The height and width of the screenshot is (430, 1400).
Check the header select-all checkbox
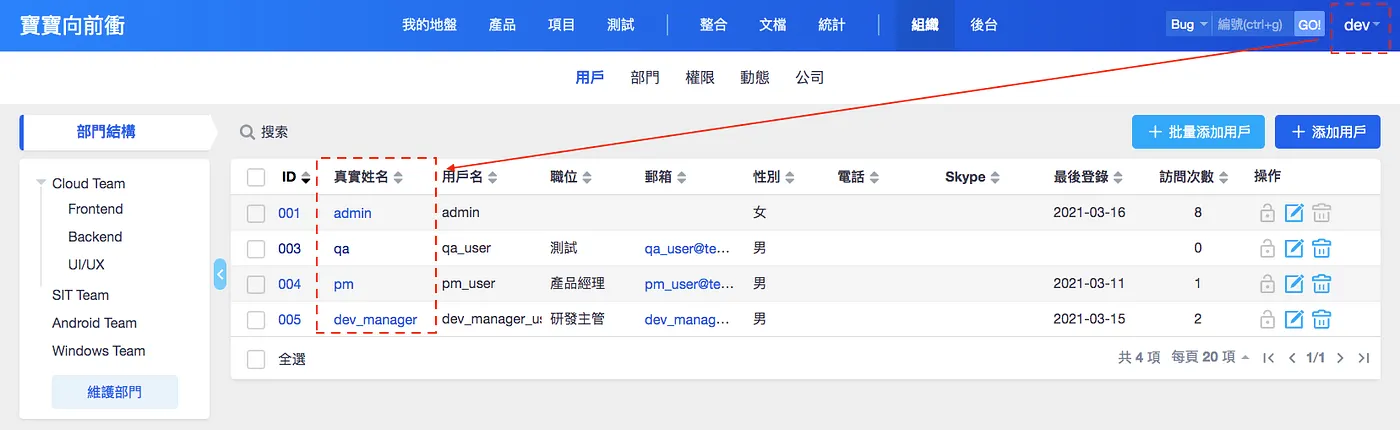(x=256, y=177)
